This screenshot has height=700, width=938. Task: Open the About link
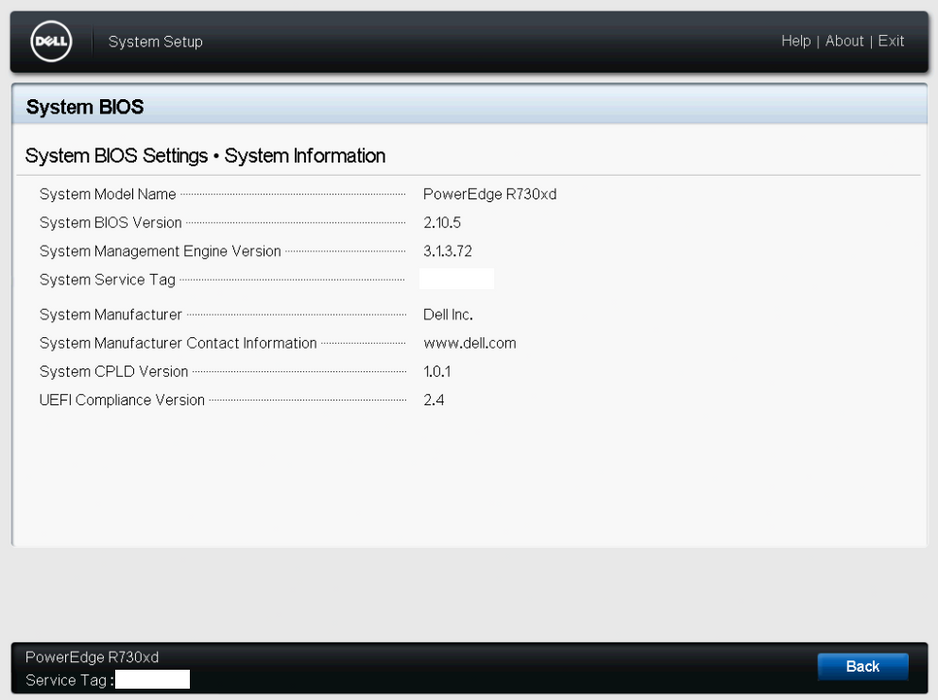(844, 41)
